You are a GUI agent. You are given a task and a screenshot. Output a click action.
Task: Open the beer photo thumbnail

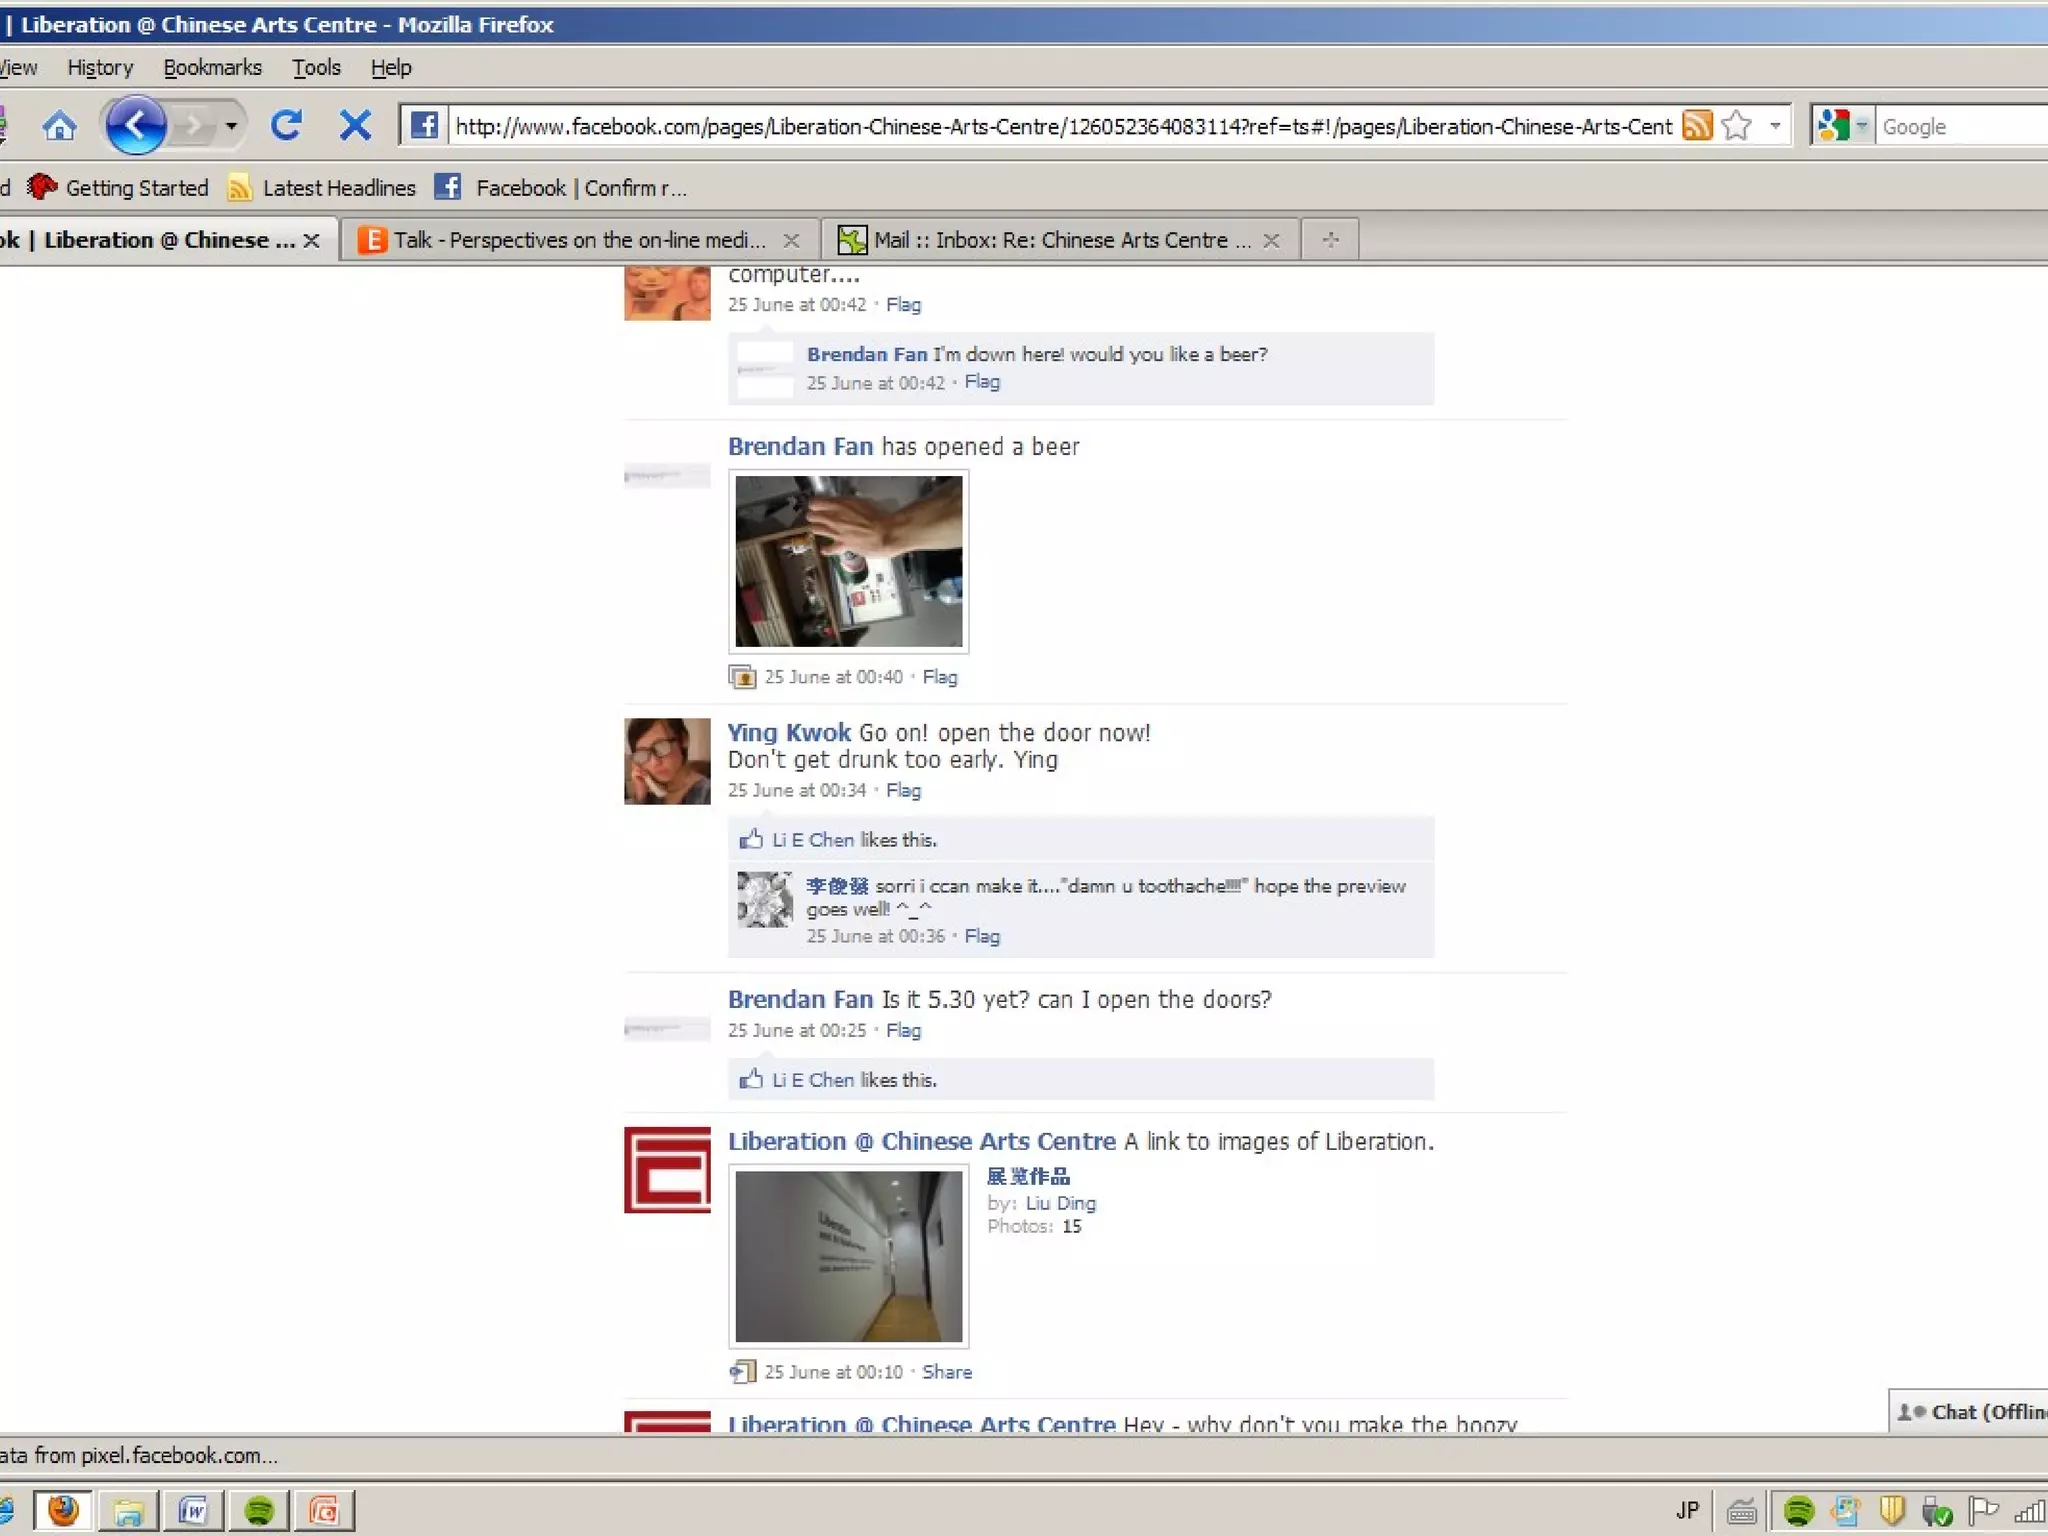click(x=848, y=560)
